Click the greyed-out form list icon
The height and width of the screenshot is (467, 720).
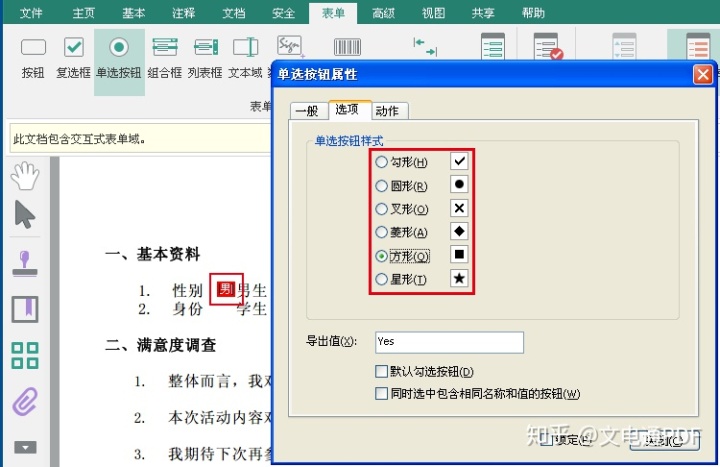(624, 46)
